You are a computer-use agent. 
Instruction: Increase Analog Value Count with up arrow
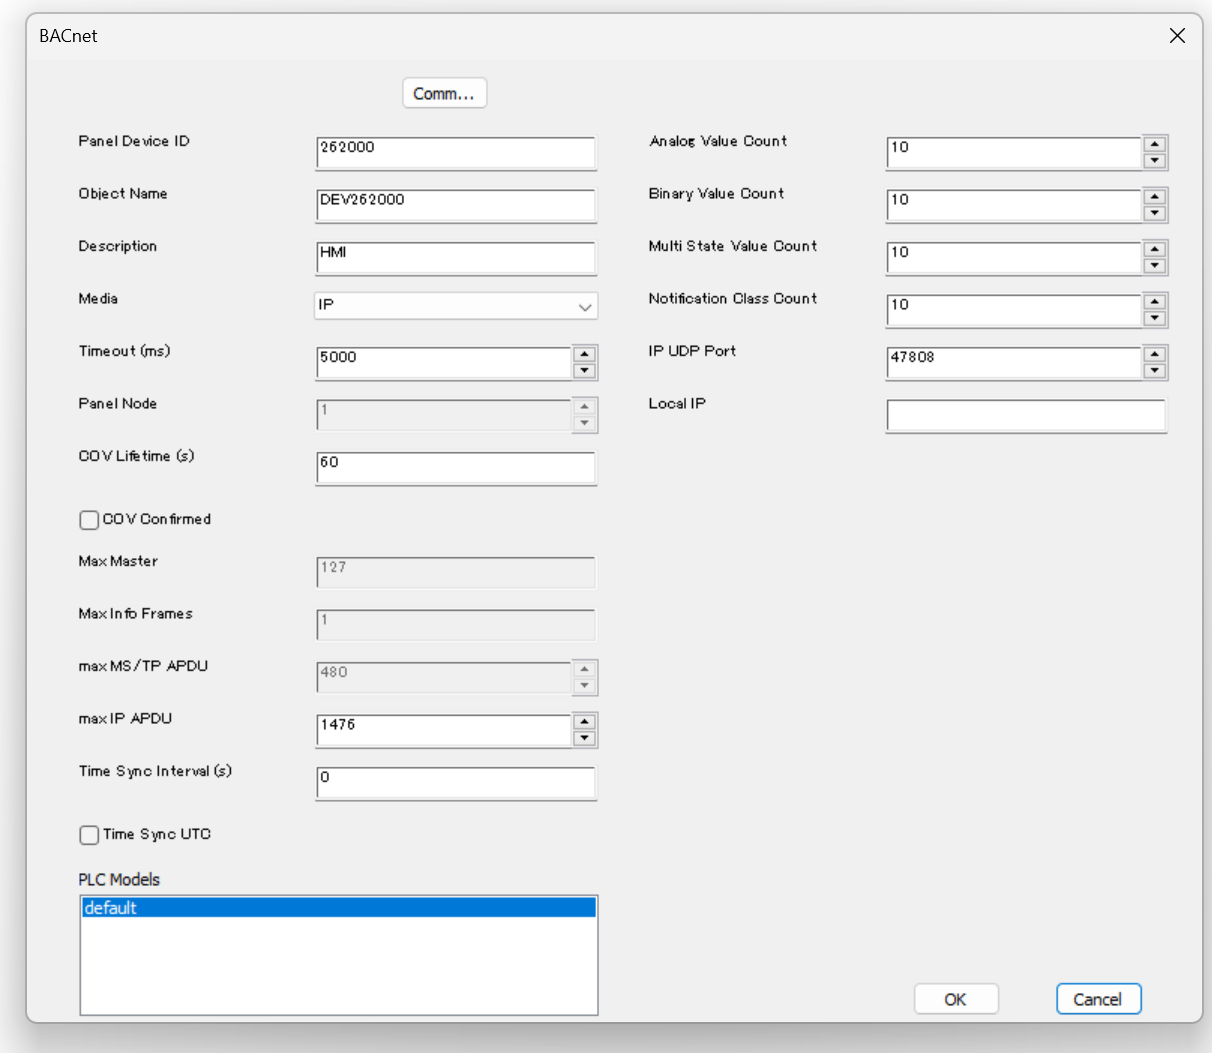[x=1155, y=145]
